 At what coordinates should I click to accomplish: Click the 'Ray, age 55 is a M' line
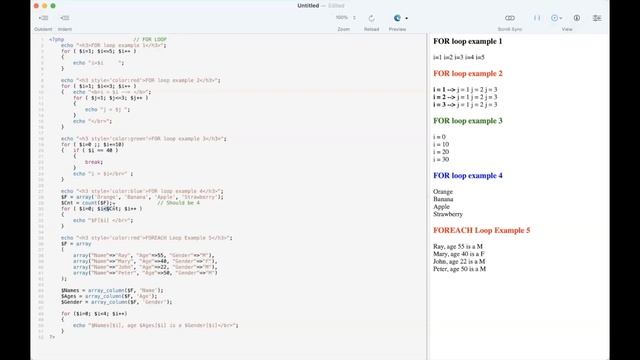tap(458, 247)
